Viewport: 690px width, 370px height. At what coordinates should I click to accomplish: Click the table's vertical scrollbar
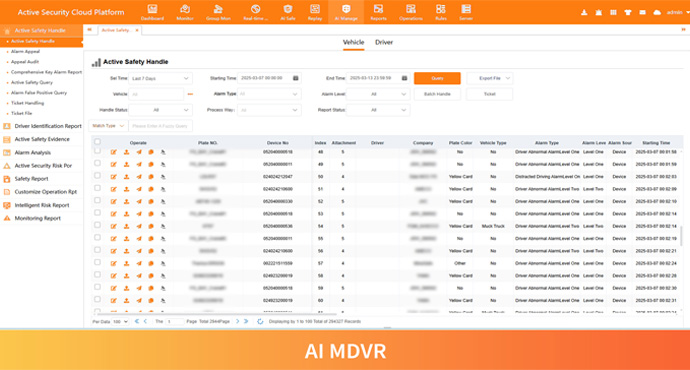[682, 236]
